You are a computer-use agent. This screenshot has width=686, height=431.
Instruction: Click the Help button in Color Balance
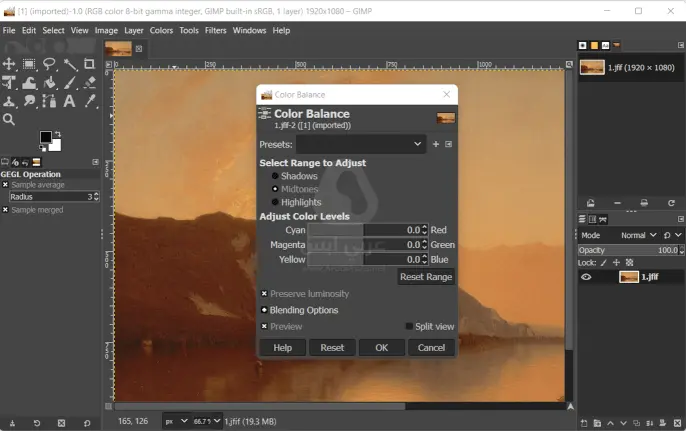283,347
